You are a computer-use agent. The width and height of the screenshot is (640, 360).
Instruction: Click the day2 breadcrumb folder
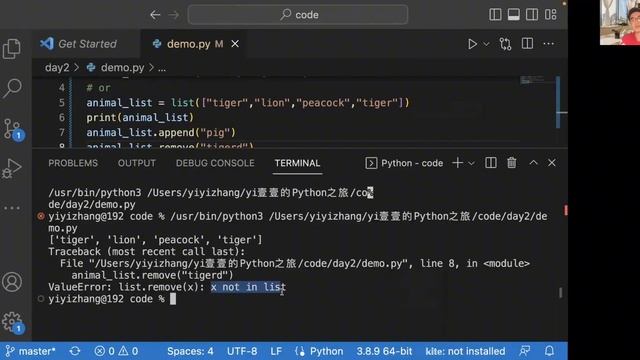pos(57,67)
